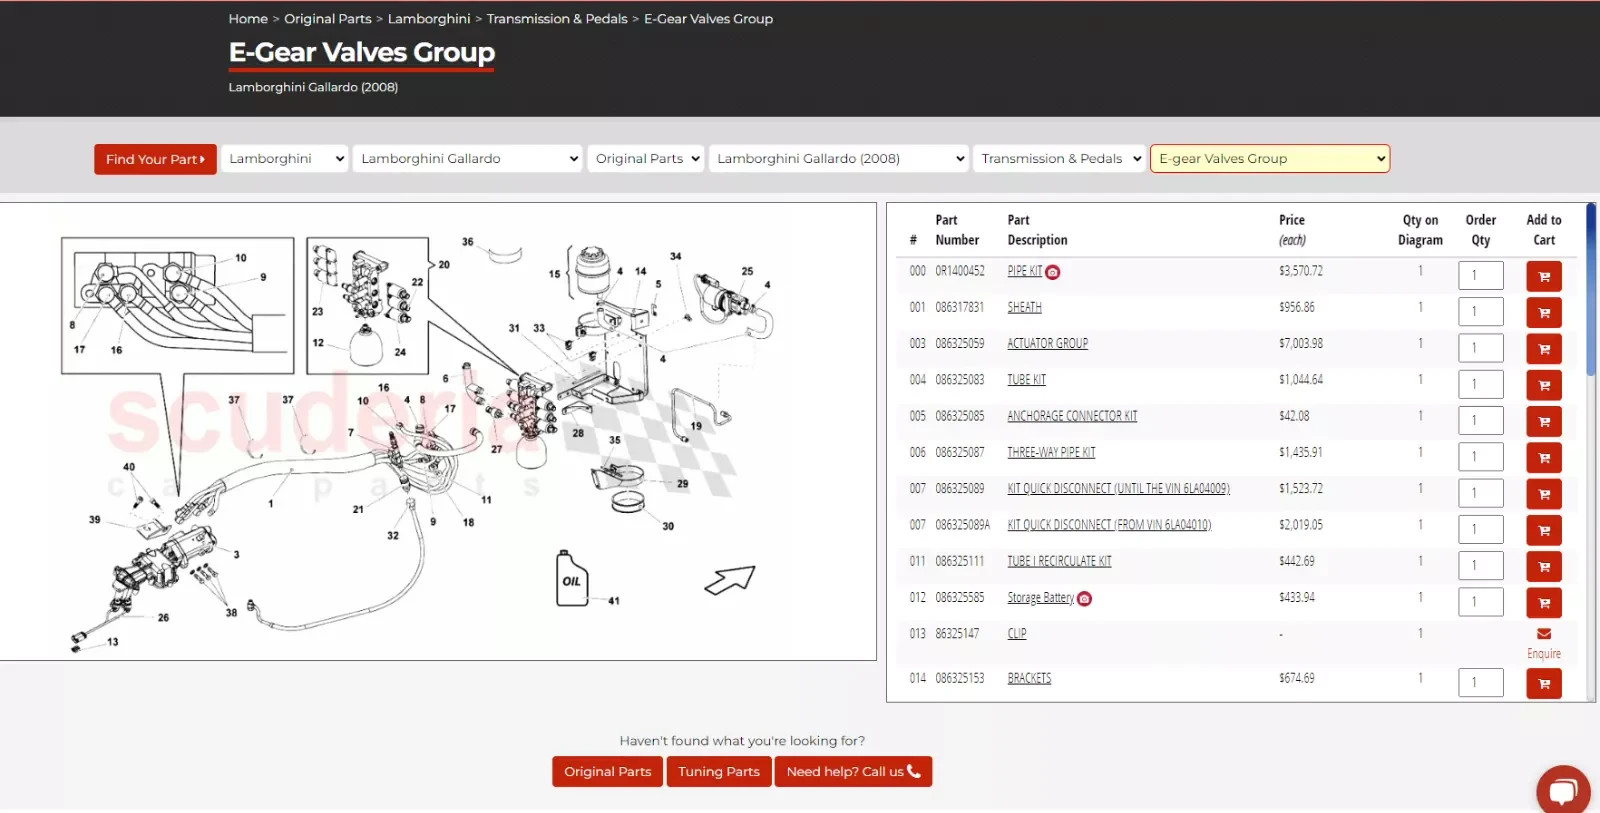The height and width of the screenshot is (813, 1600).
Task: Add part 086325089 to cart
Action: (x=1544, y=494)
